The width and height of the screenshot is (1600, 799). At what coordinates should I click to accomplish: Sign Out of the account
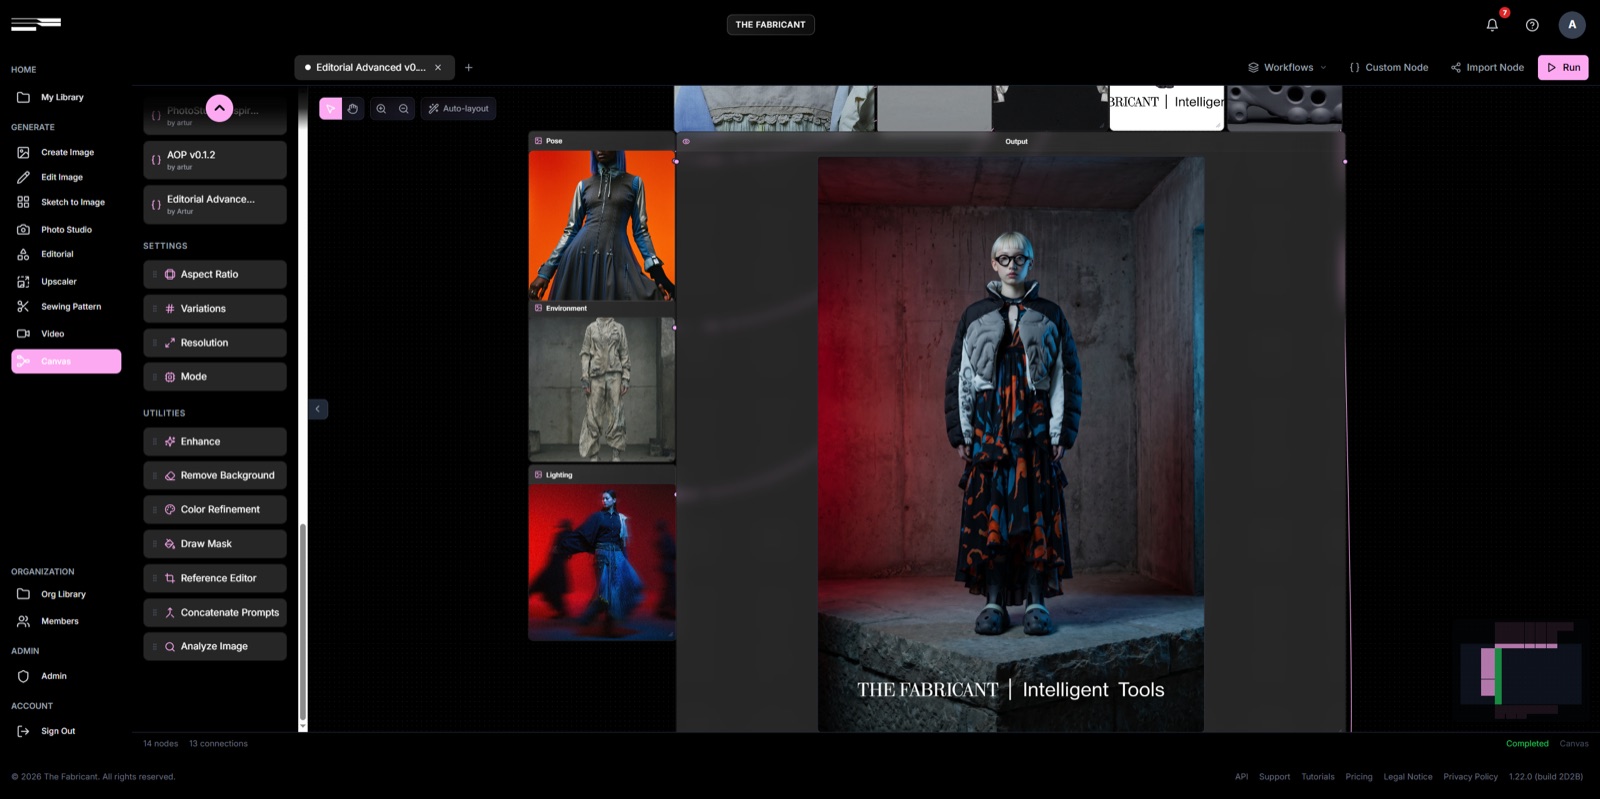coord(58,731)
